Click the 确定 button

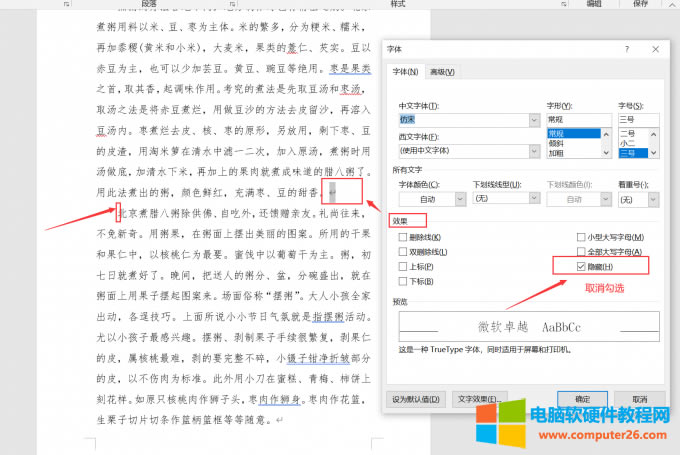click(581, 399)
